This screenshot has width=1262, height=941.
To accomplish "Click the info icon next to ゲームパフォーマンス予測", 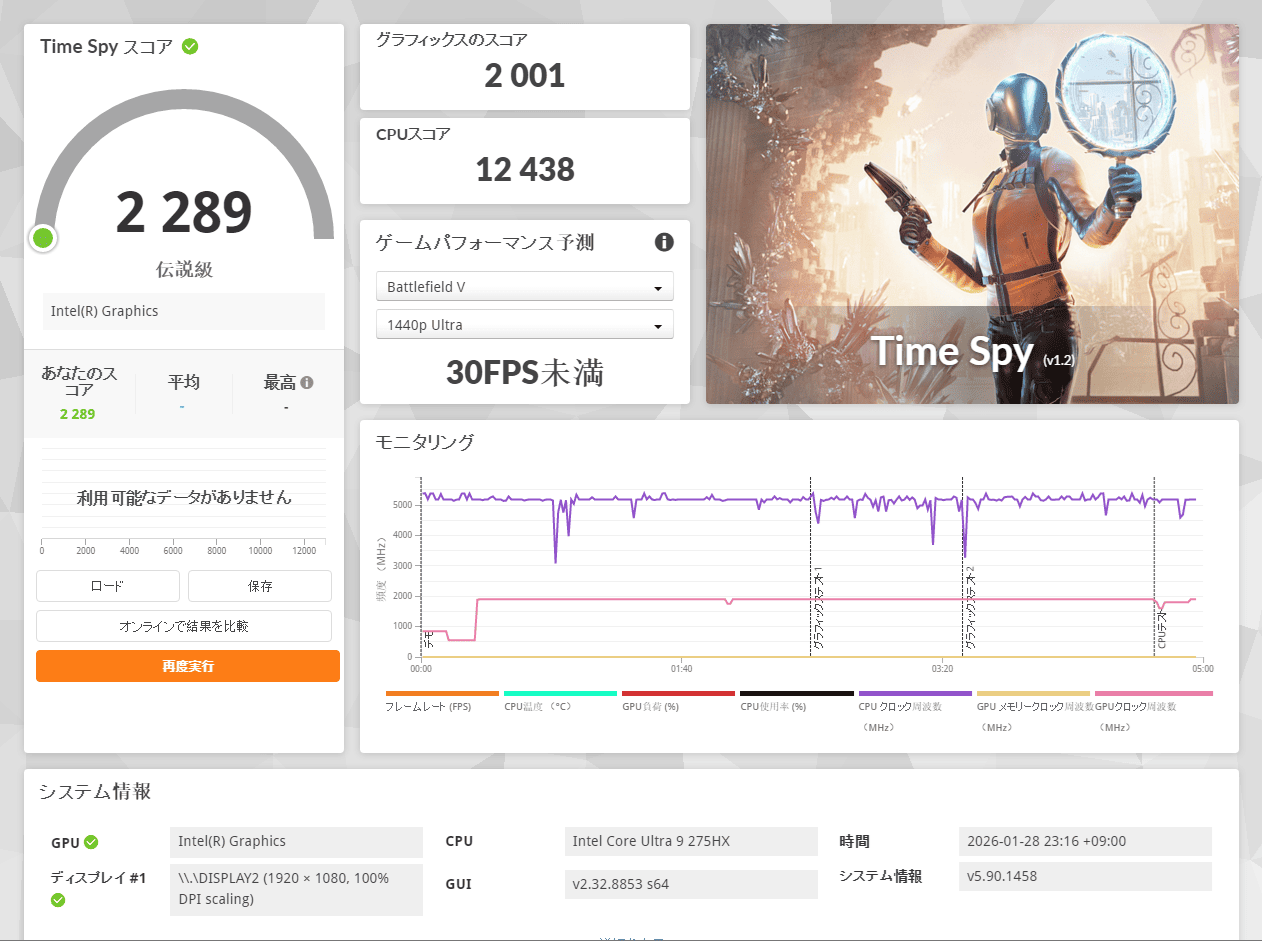I will [664, 242].
